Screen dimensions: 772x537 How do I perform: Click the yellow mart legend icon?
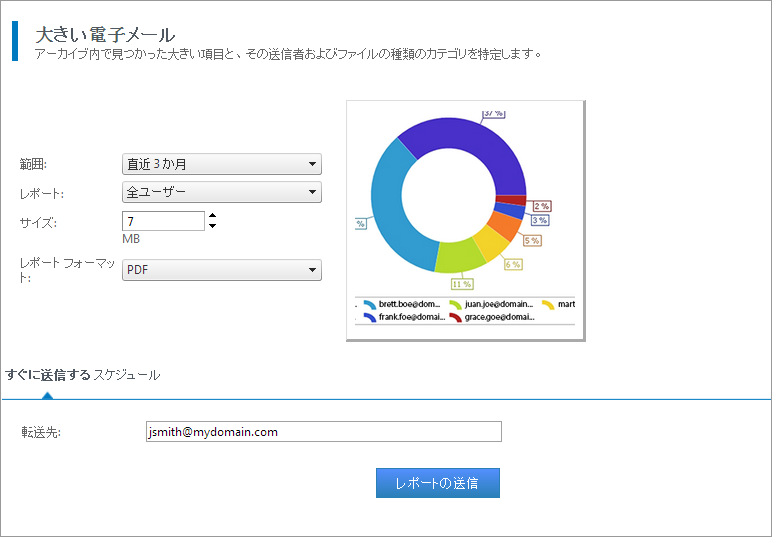548,304
